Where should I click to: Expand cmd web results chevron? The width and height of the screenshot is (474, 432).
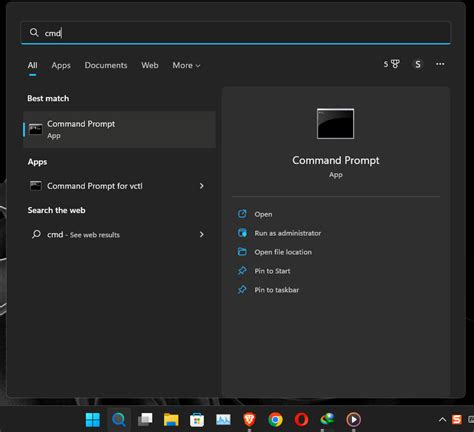tap(201, 234)
